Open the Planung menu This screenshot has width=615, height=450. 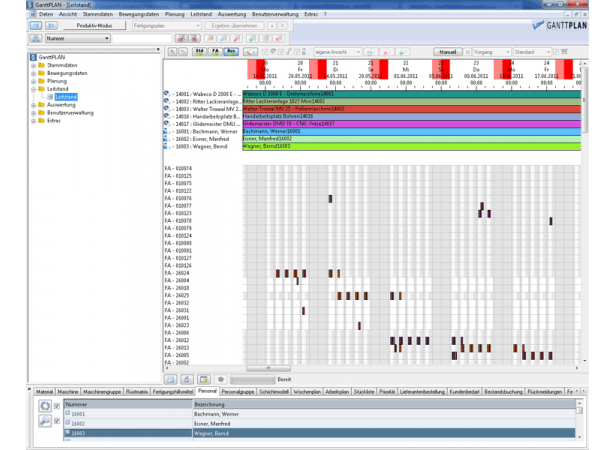(x=175, y=14)
